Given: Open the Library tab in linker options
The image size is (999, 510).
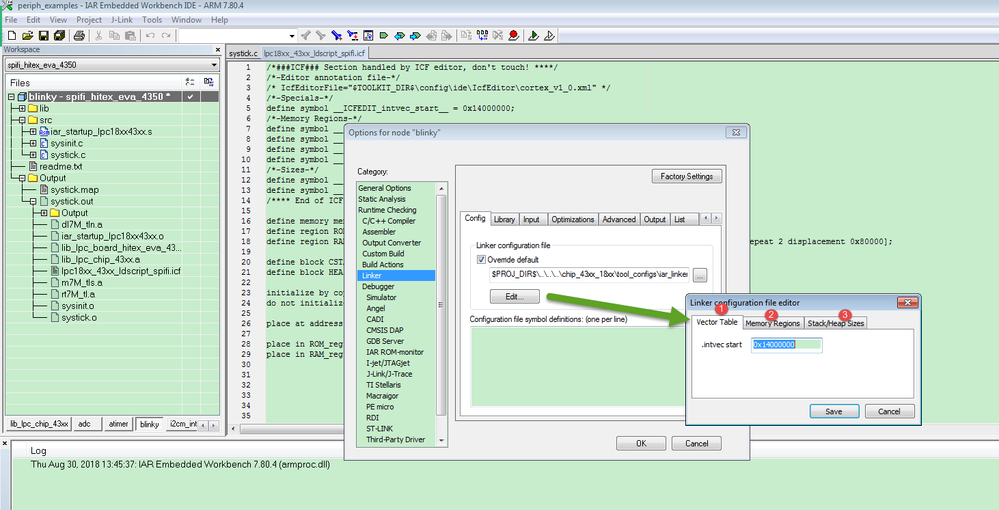Looking at the screenshot, I should click(504, 219).
